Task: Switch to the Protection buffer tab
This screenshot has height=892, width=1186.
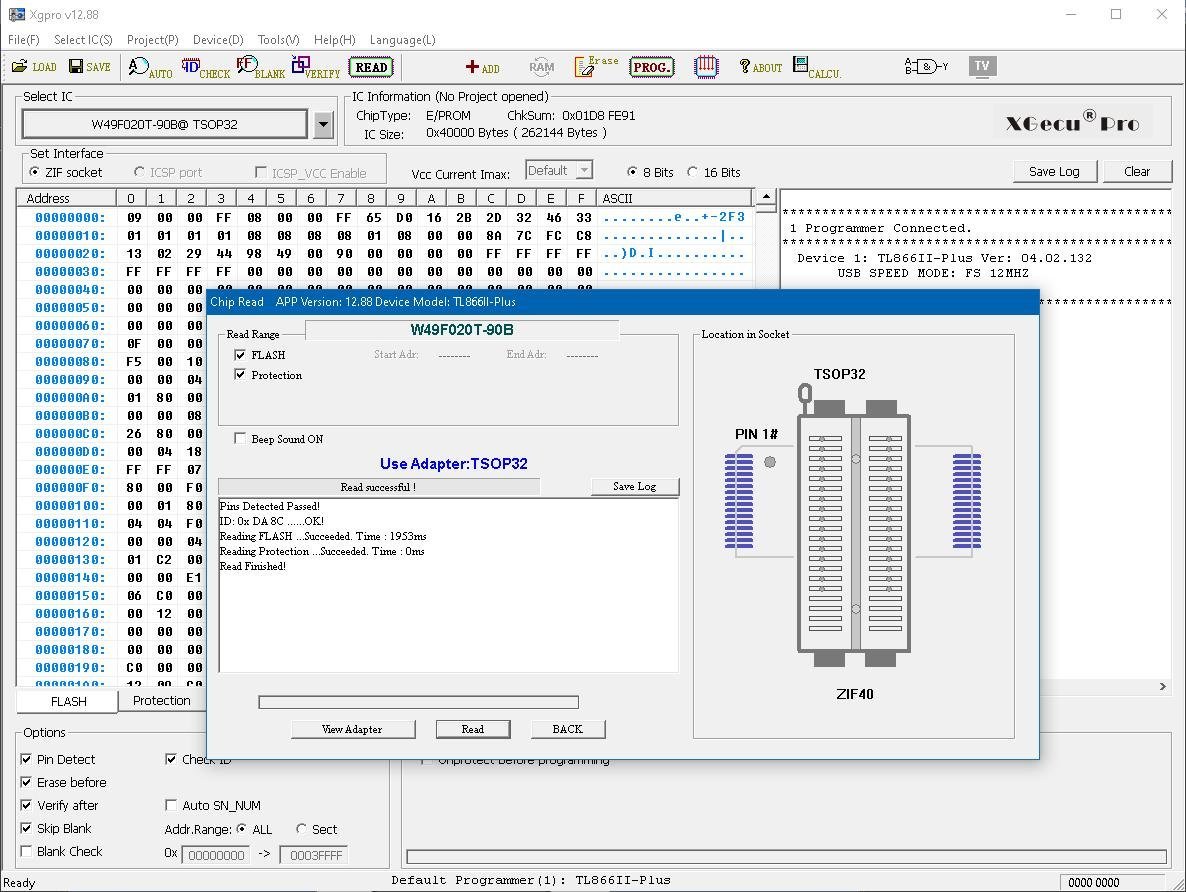Action: point(162,701)
